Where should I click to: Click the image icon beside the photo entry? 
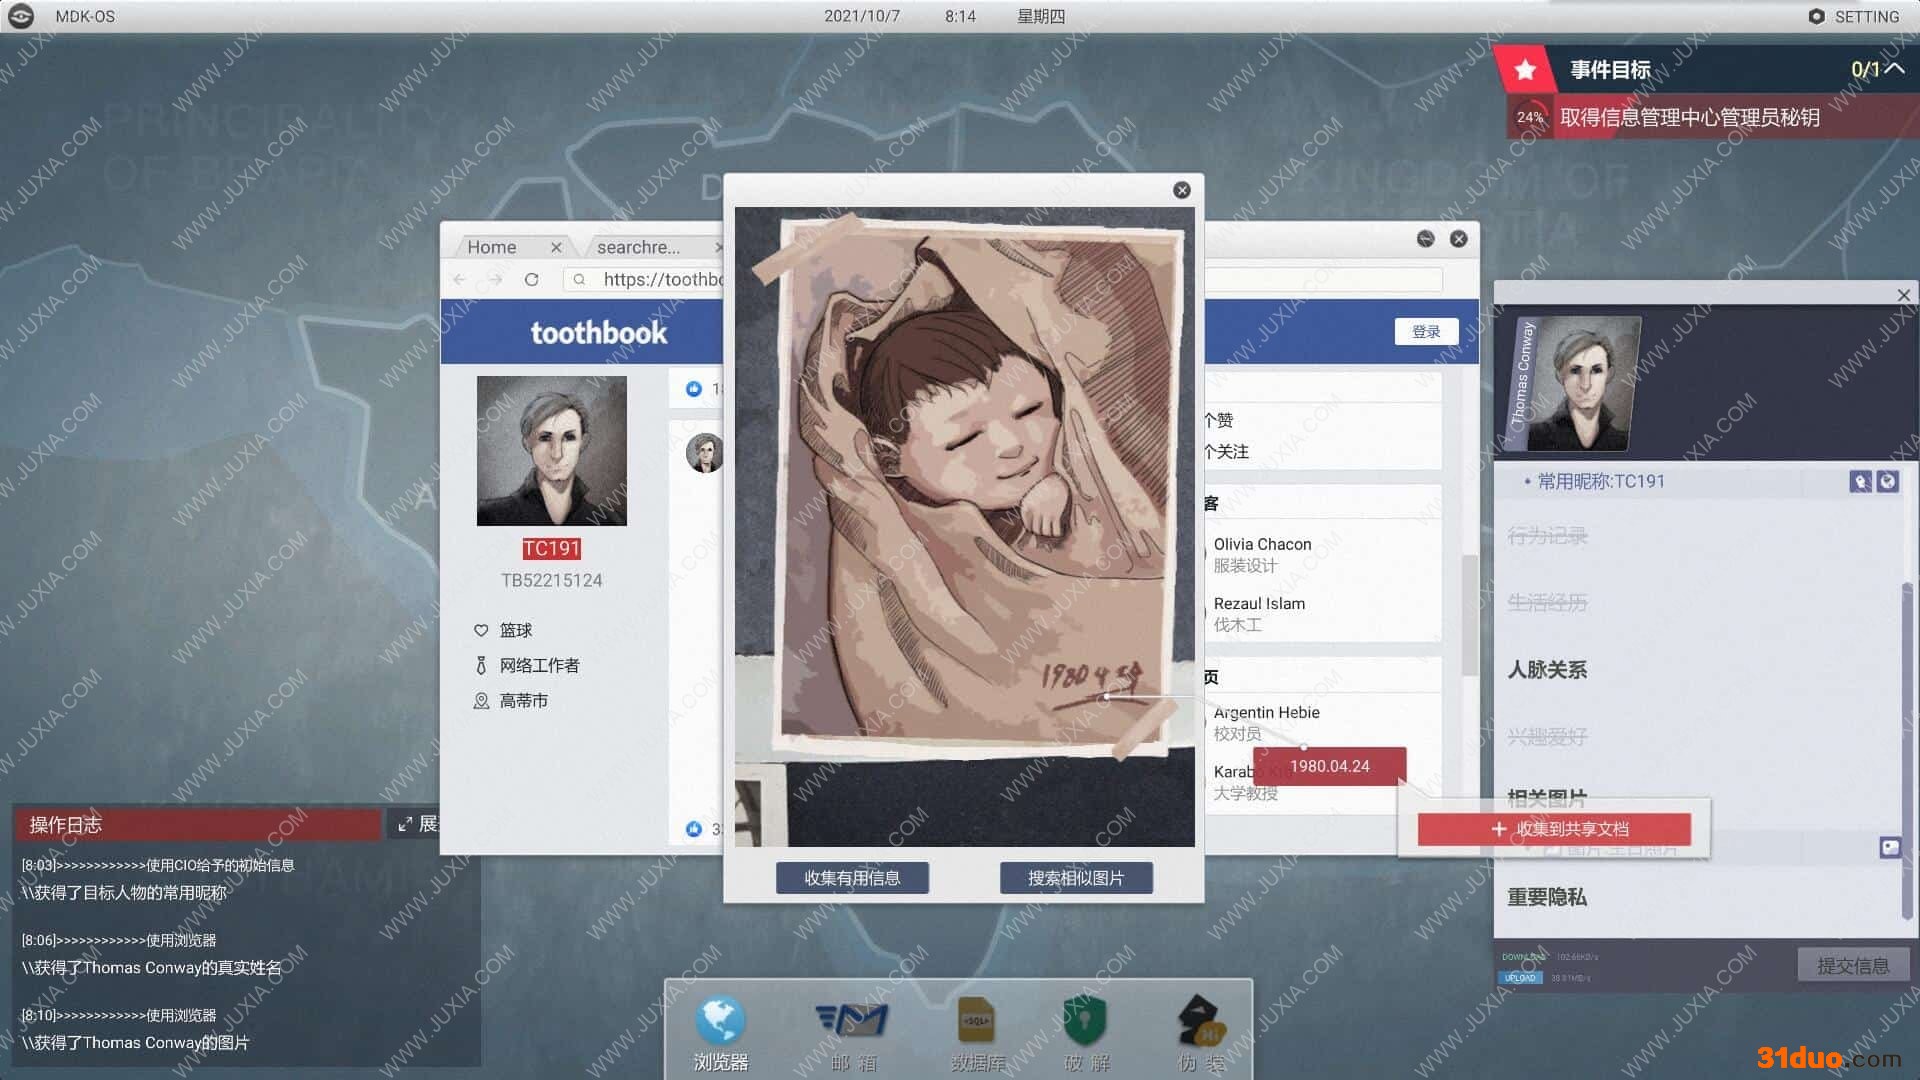[x=1889, y=848]
